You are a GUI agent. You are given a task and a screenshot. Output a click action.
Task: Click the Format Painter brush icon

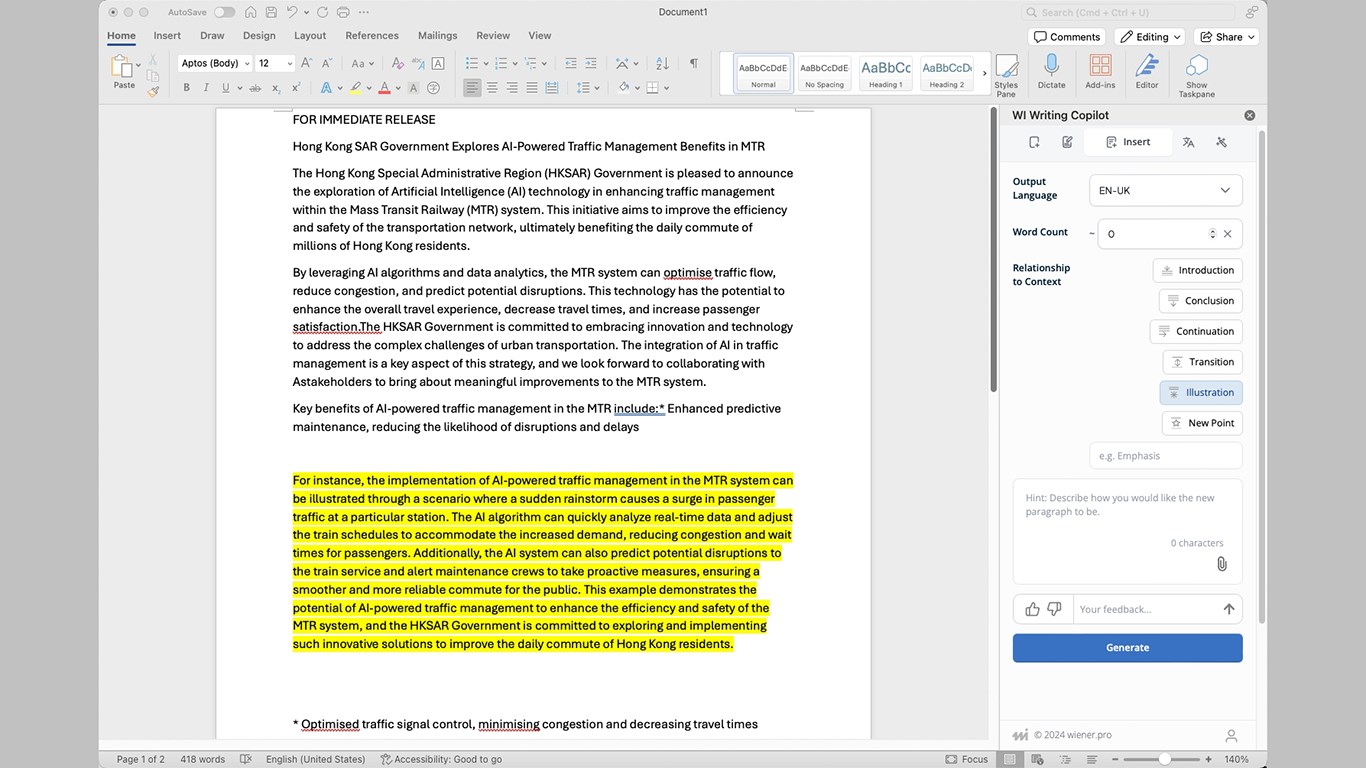click(153, 91)
